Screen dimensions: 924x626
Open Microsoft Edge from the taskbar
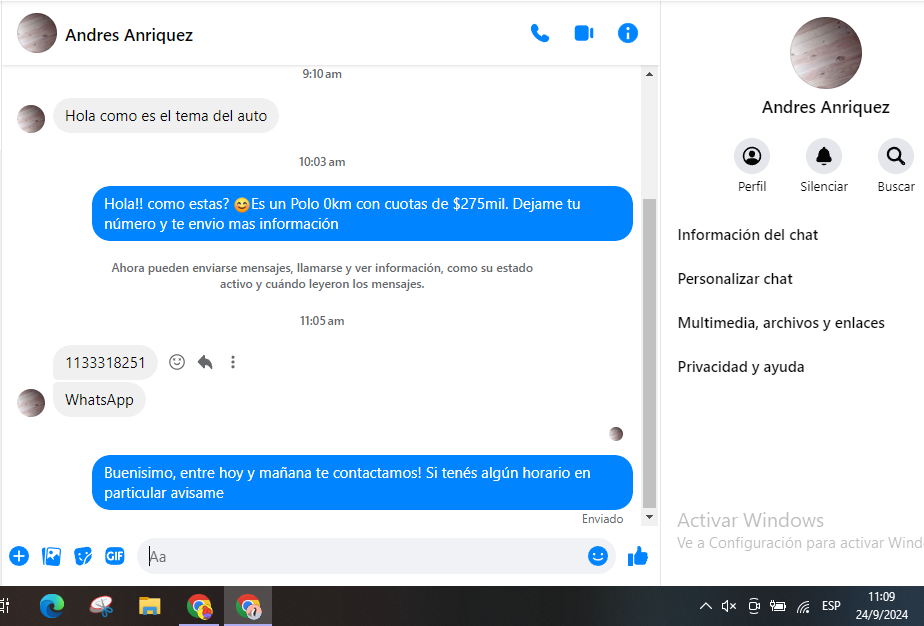point(52,606)
